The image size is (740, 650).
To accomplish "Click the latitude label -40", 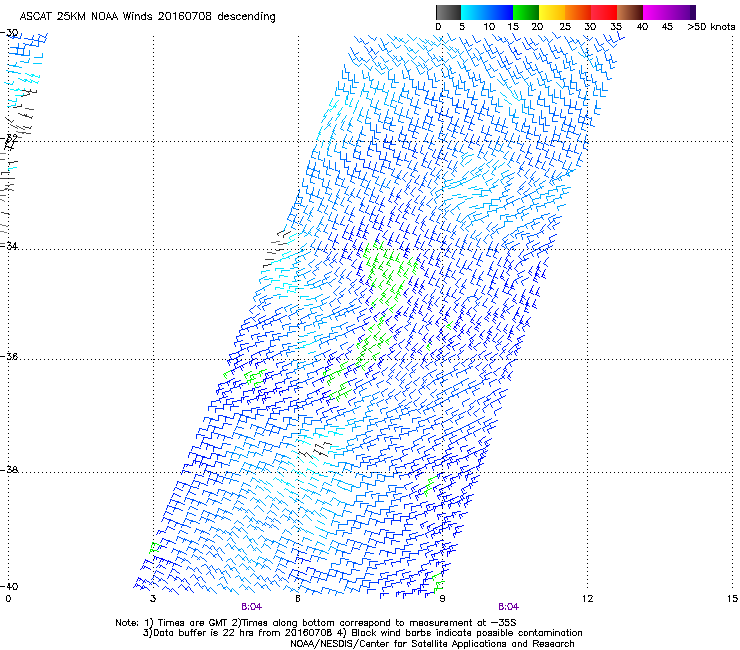I will coord(10,586).
